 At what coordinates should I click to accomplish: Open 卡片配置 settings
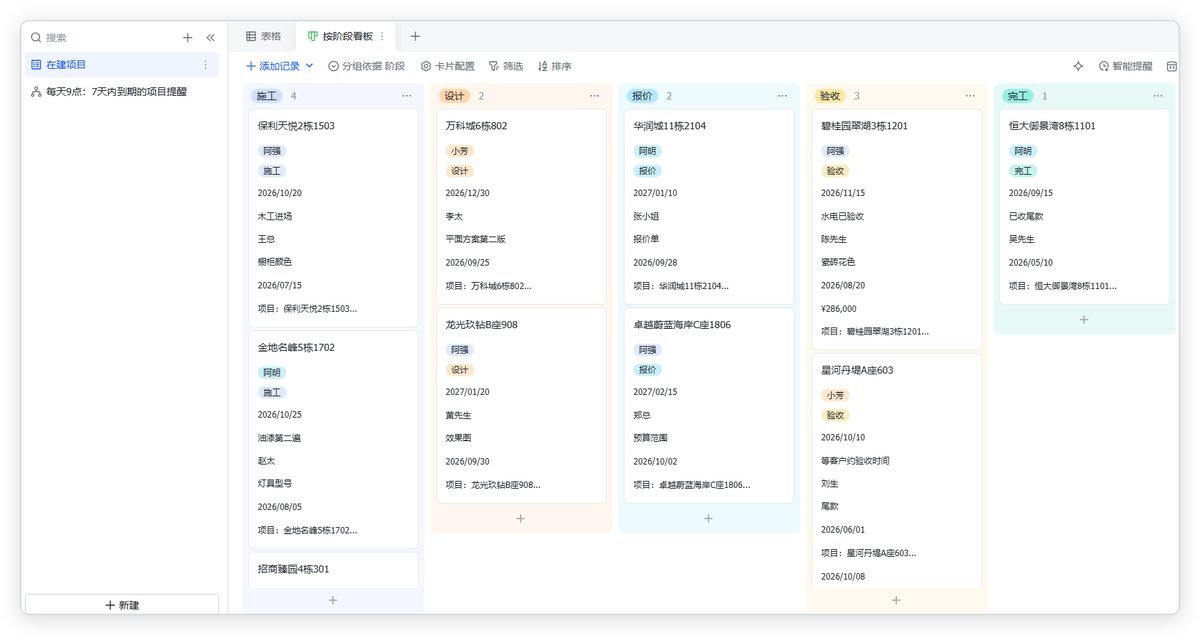[447, 66]
